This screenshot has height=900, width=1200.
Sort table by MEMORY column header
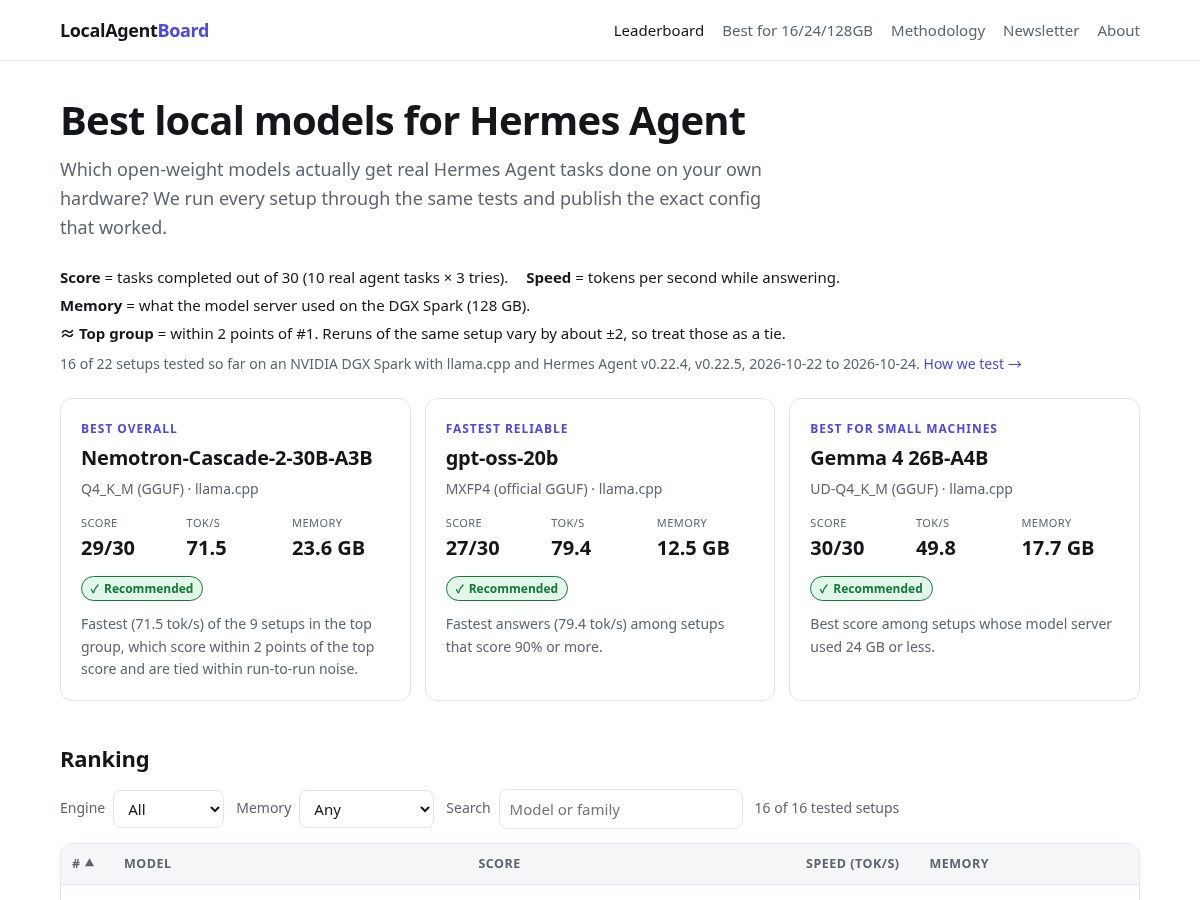(959, 863)
